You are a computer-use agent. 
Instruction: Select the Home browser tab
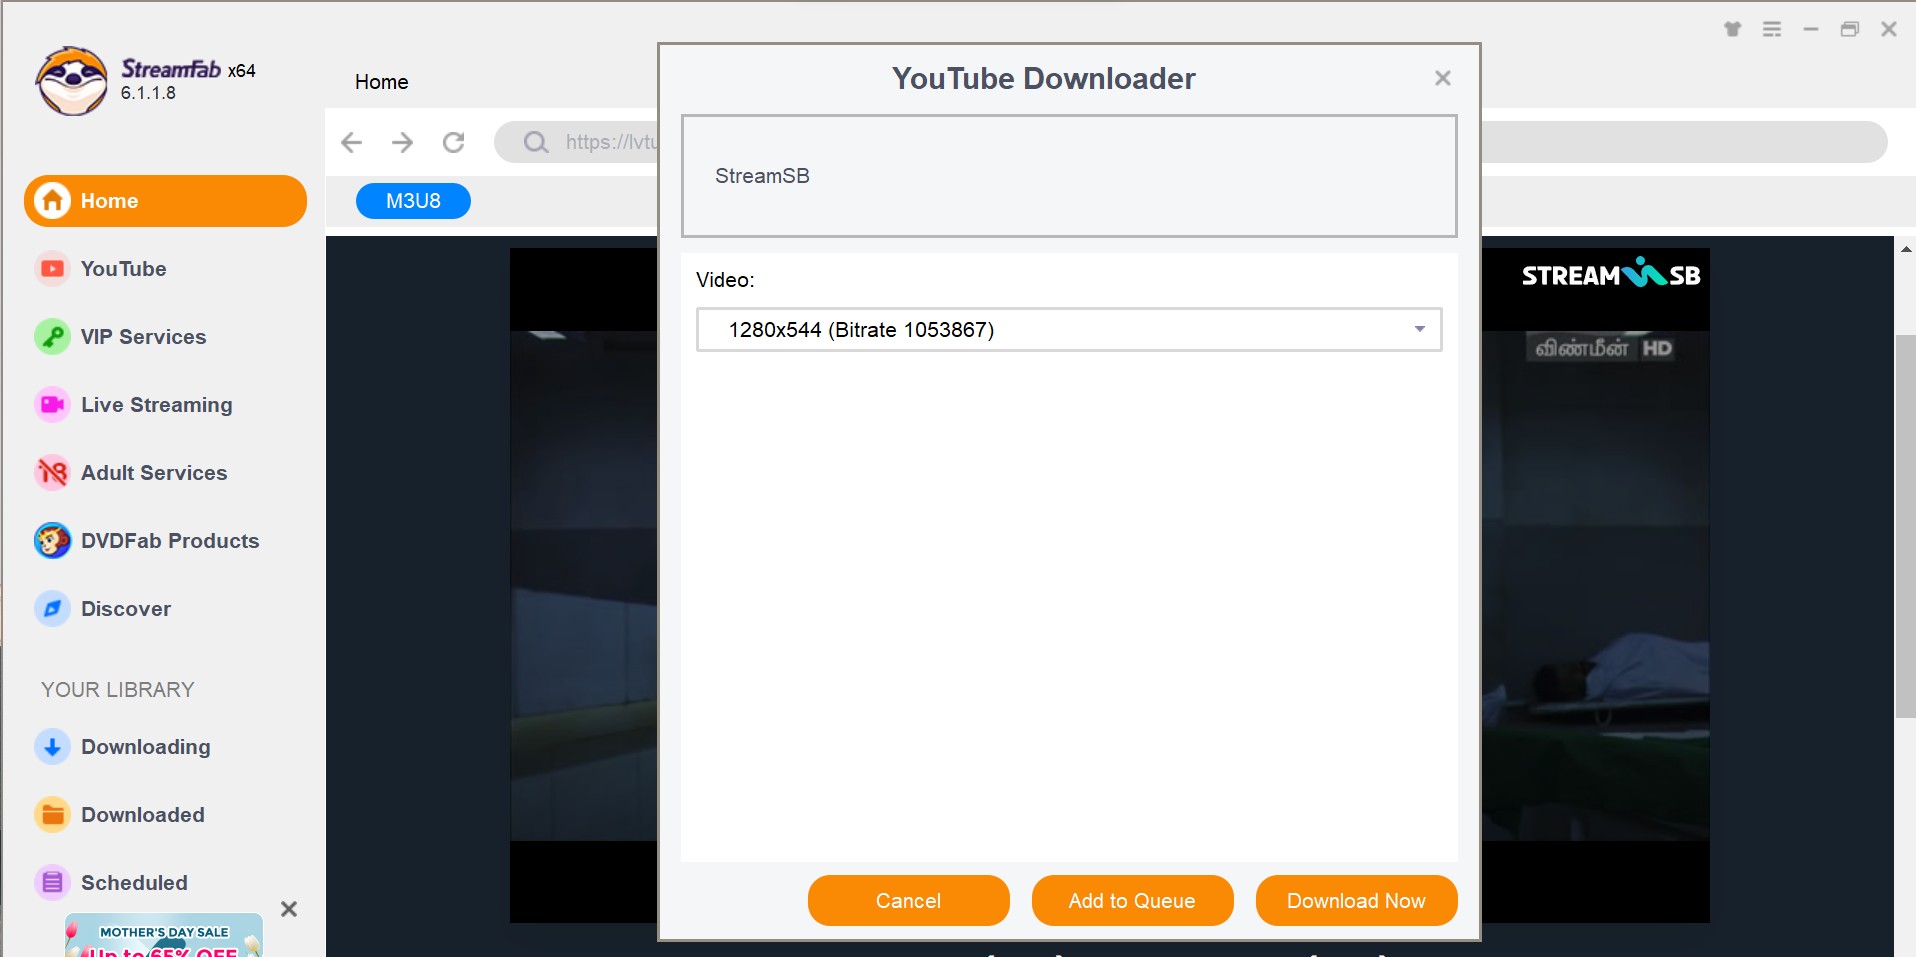coord(382,82)
